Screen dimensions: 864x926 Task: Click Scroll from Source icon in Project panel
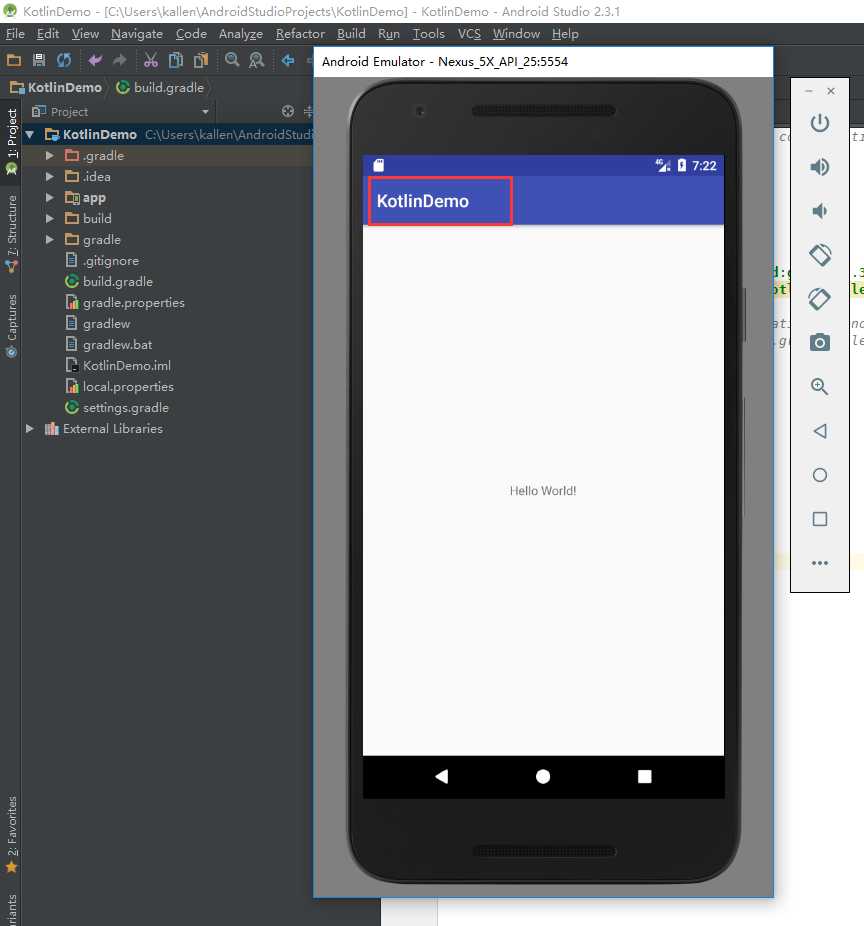(x=288, y=111)
